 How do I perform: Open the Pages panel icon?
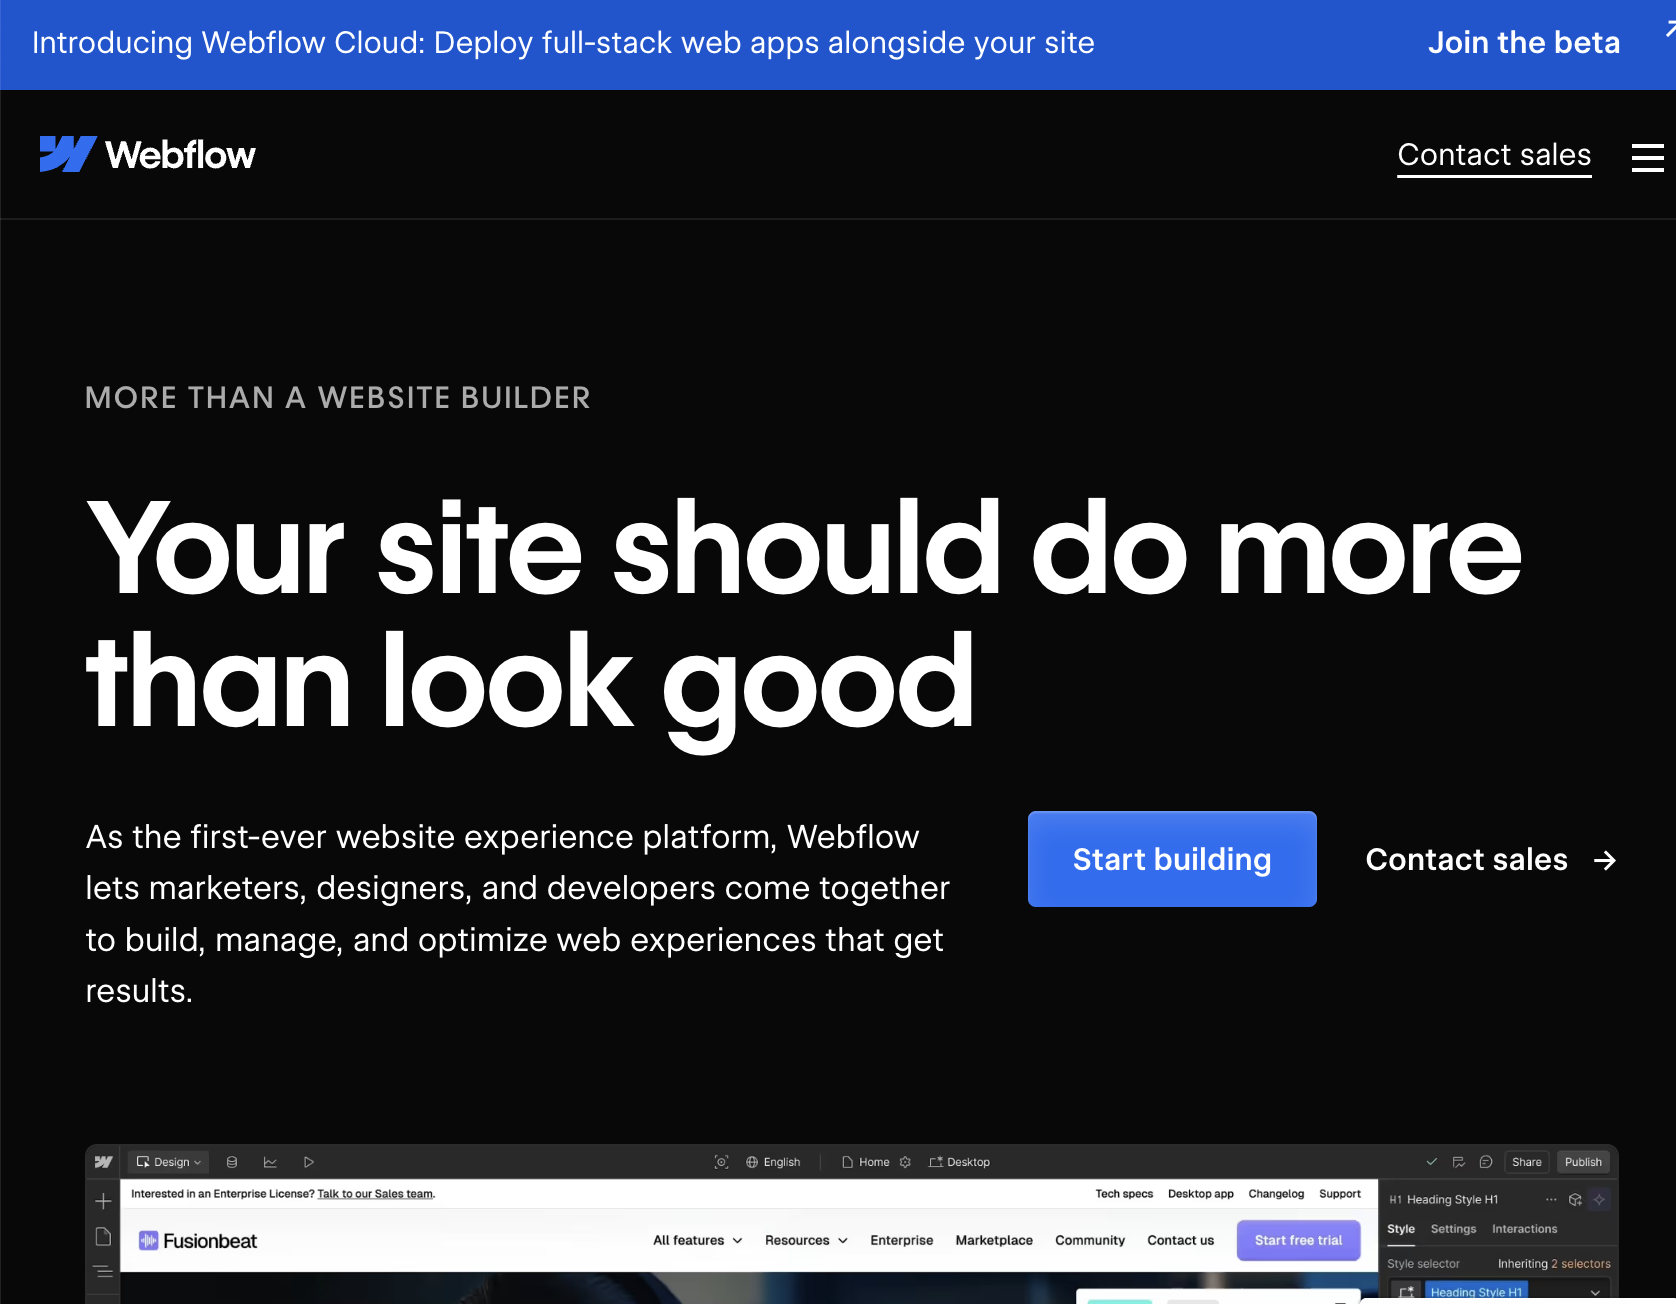pos(103,1237)
